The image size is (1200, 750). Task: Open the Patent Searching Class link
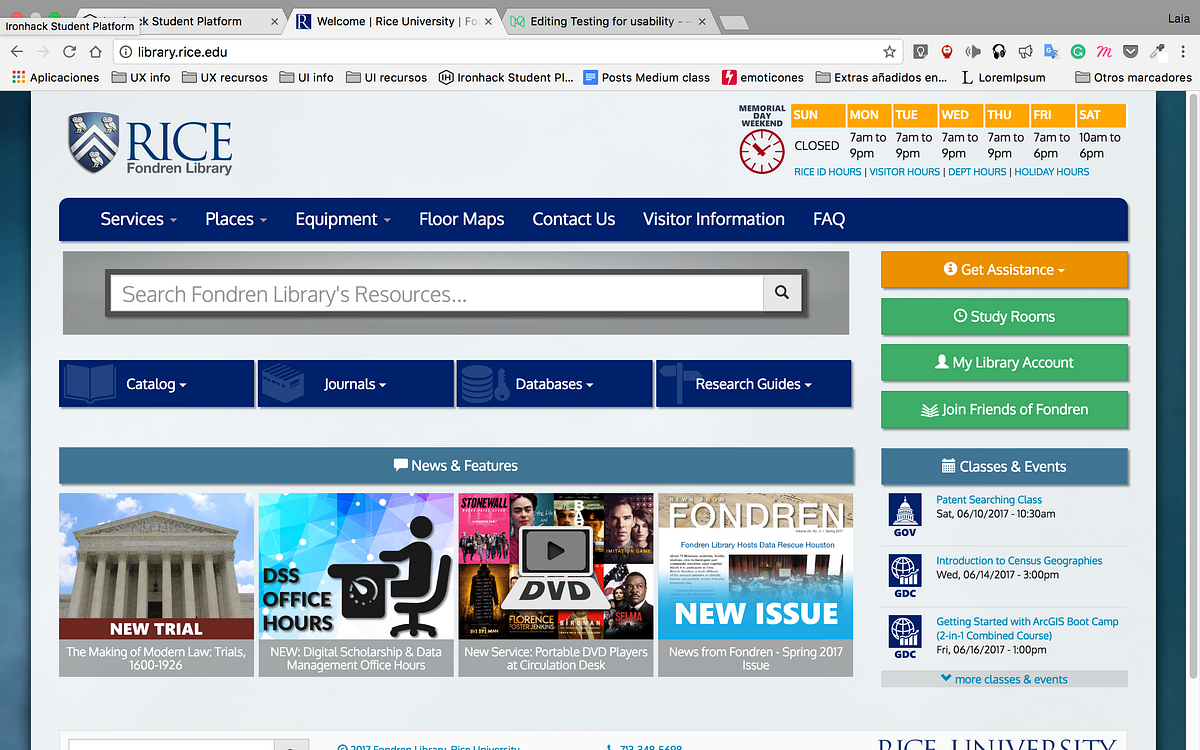989,500
